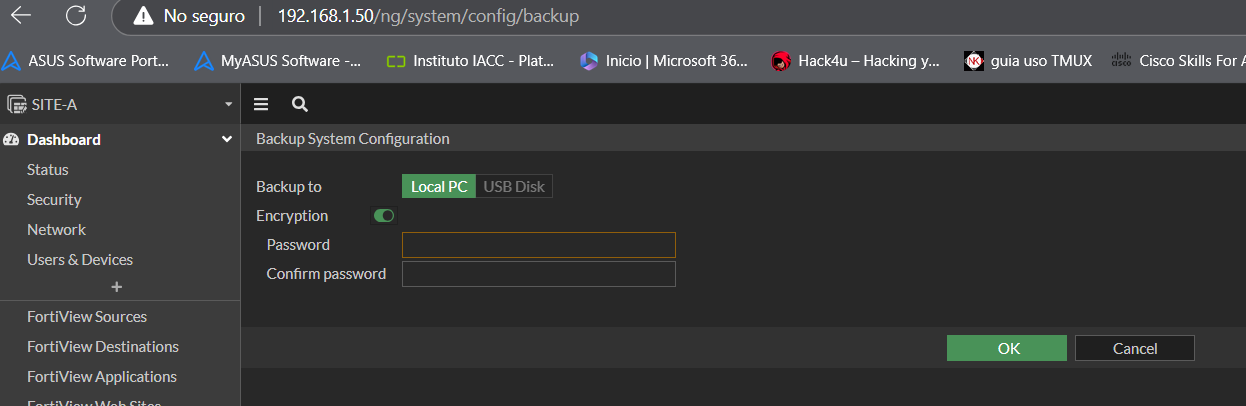Select Local PC backup option
This screenshot has height=406, width=1246.
click(x=439, y=187)
